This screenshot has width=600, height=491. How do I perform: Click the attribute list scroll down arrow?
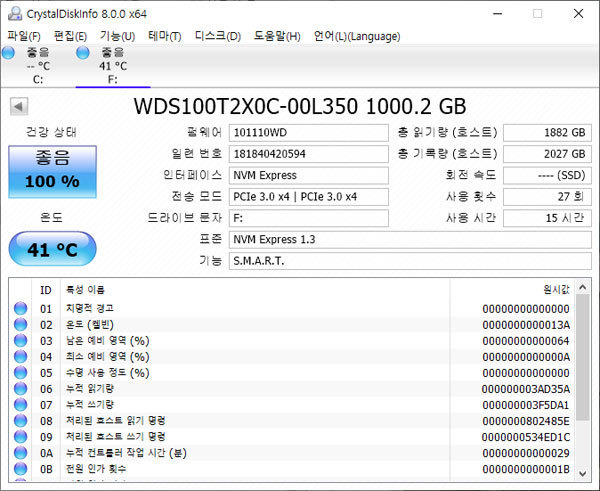click(x=583, y=473)
